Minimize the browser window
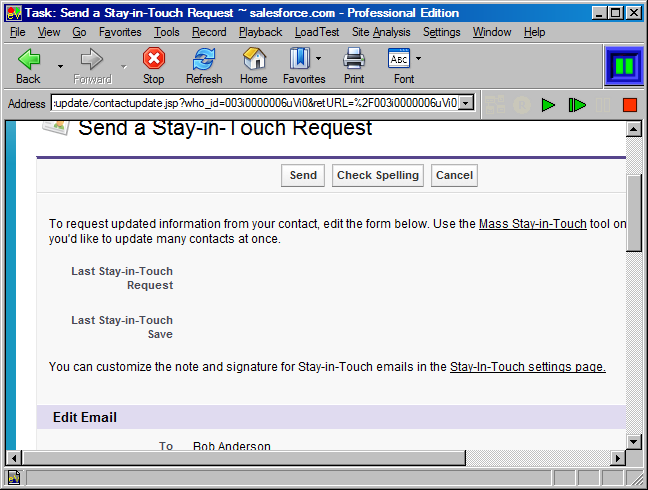The width and height of the screenshot is (648, 490). [599, 13]
